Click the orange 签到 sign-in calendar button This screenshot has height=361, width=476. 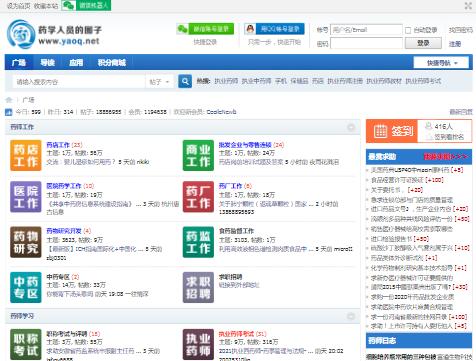(392, 131)
